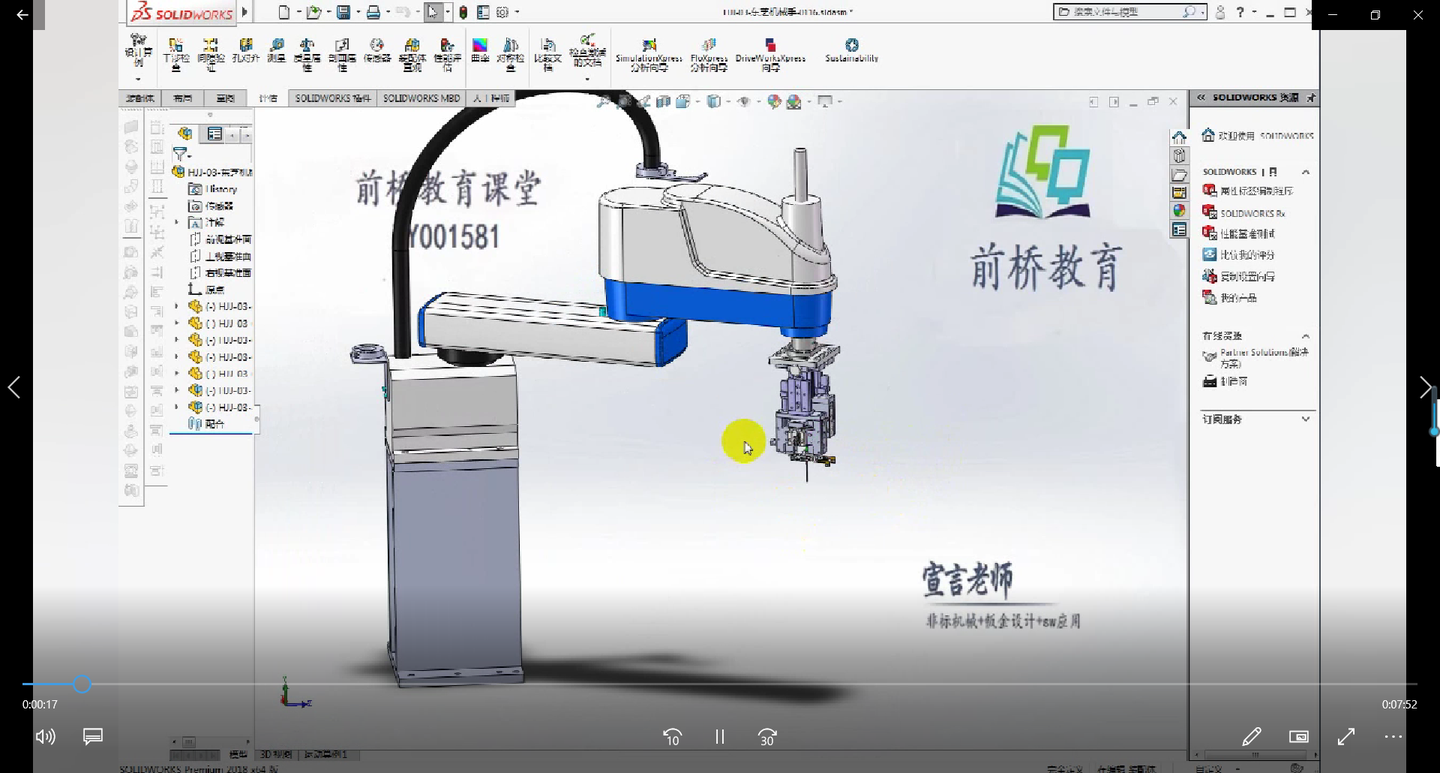Switch to the 布局 tab

pyautogui.click(x=182, y=98)
